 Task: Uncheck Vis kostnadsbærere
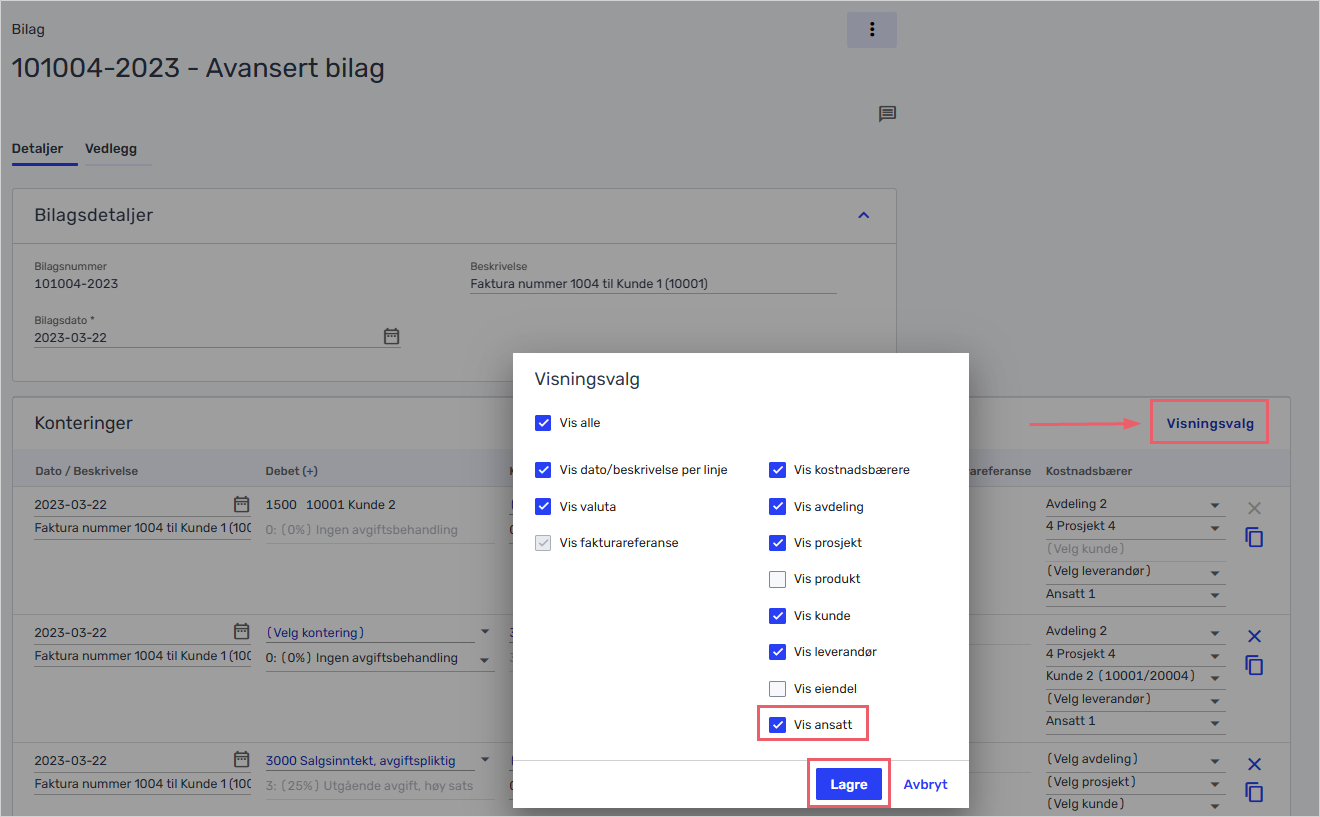(x=777, y=470)
